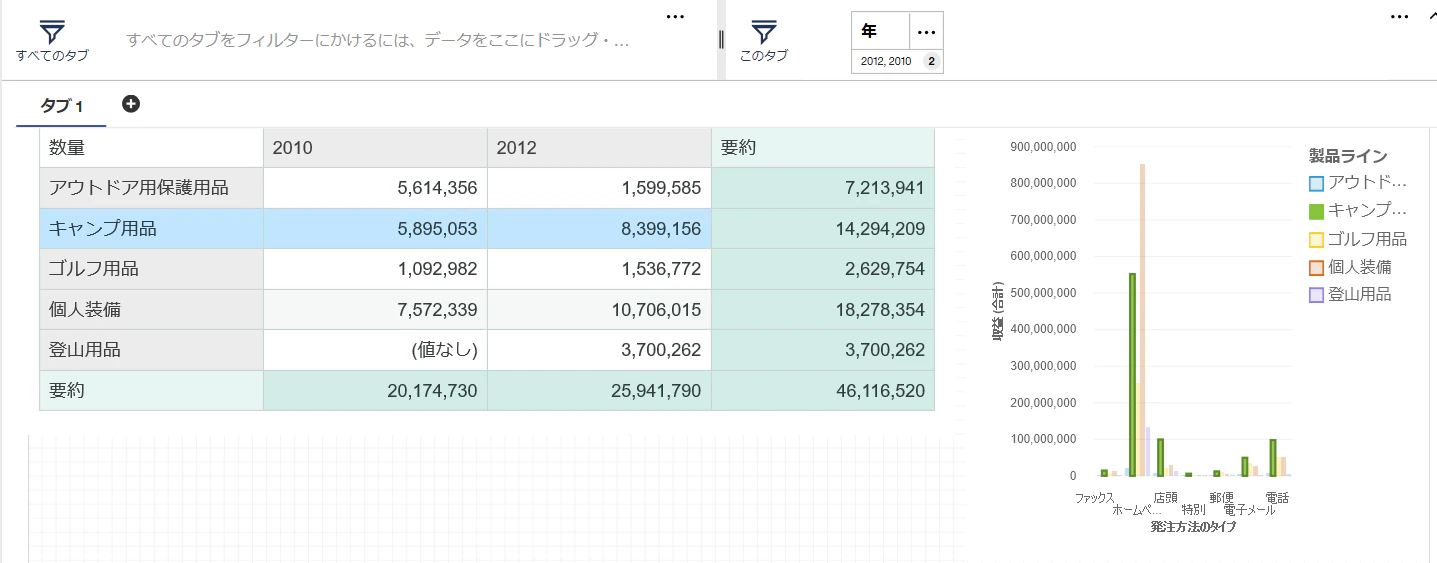Click cell value 1,536,772
Screen dimensions: 1437x563
tap(599, 269)
